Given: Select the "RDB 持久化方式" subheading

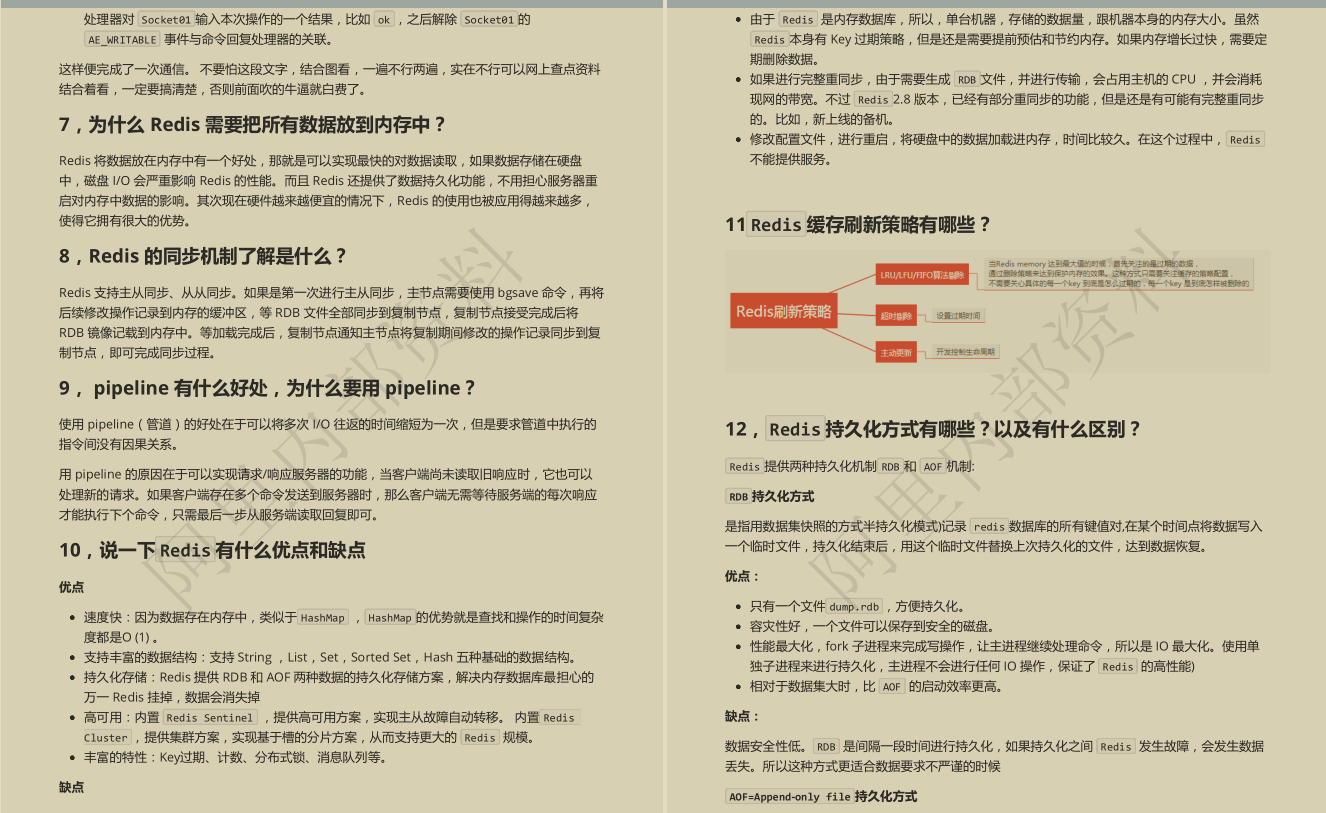Looking at the screenshot, I should [770, 496].
